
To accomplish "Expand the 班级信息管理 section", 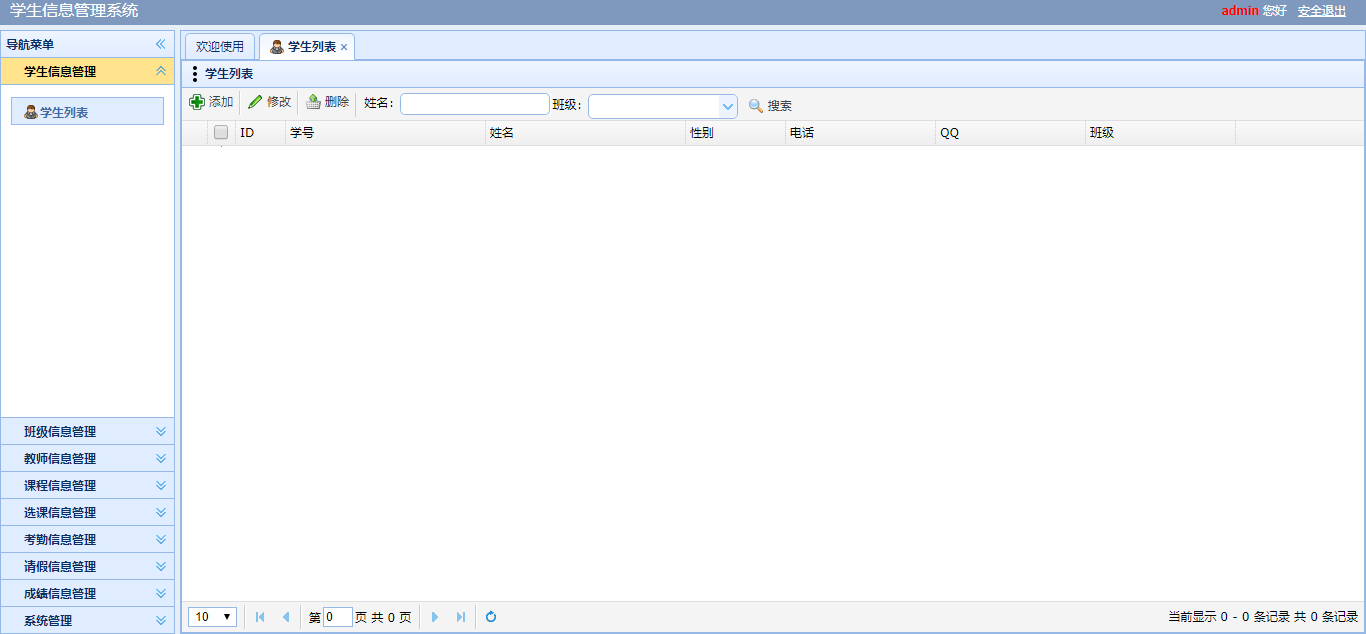I will [x=87, y=431].
